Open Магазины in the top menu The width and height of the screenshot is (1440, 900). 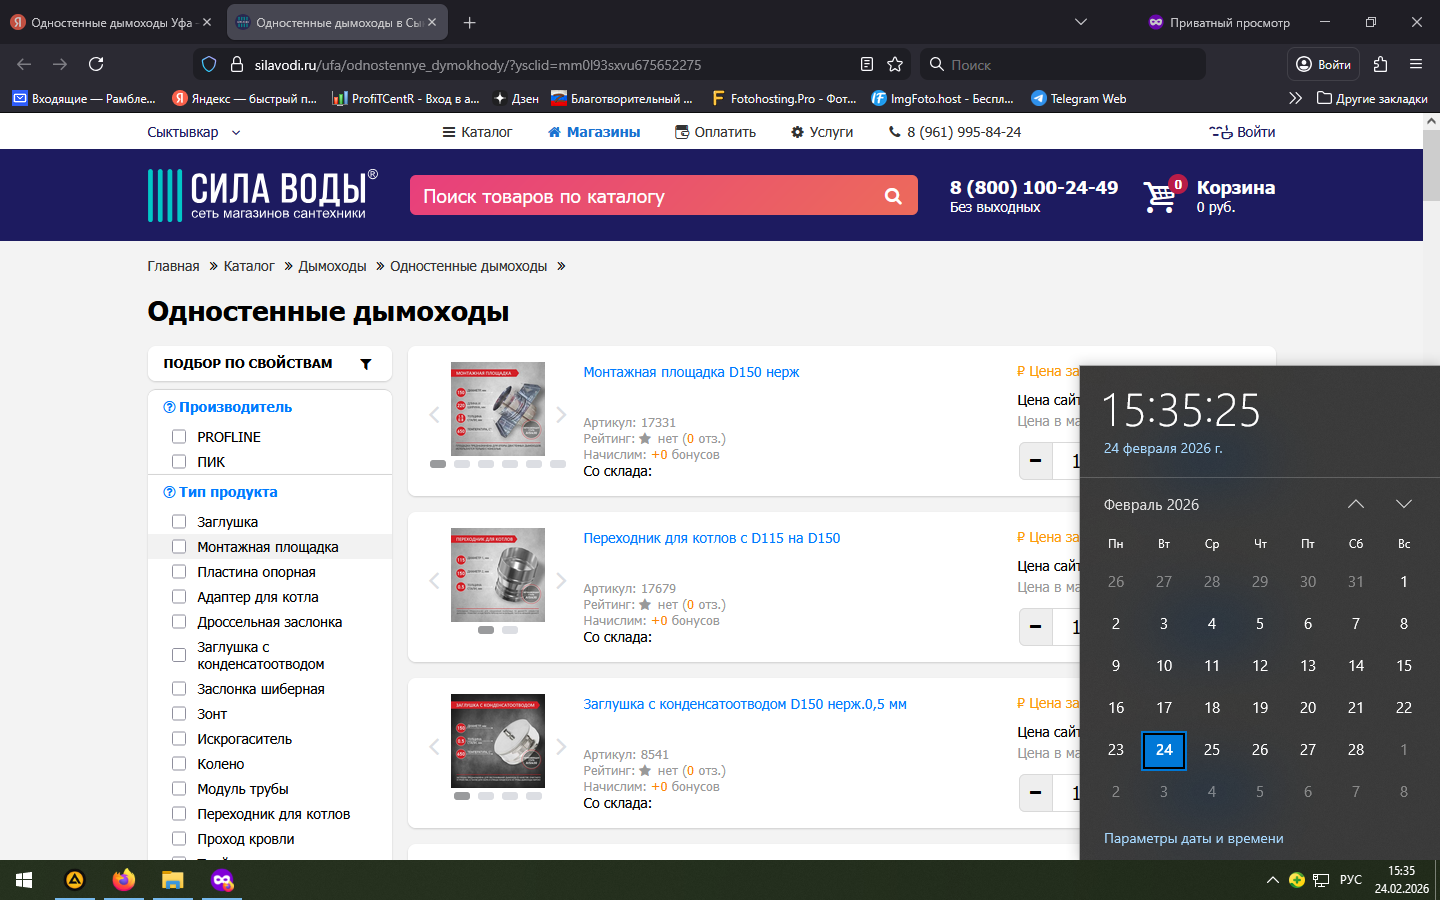pyautogui.click(x=594, y=132)
